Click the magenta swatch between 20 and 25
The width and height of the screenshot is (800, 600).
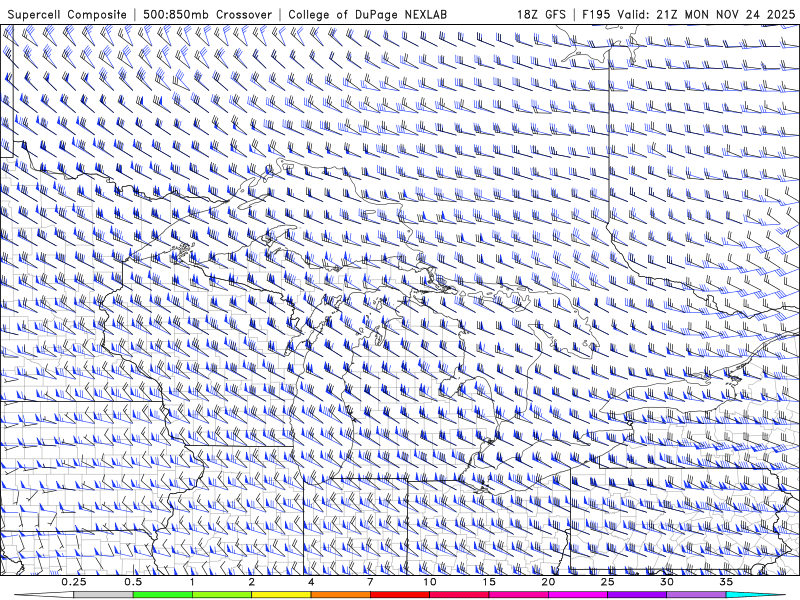(x=578, y=595)
